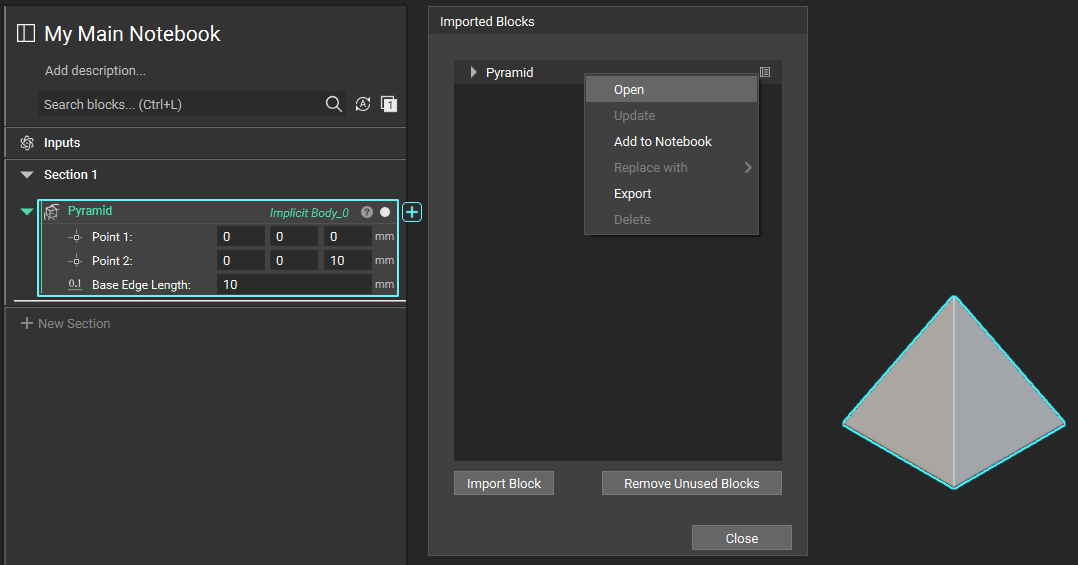The image size is (1078, 565).
Task: Click Point 1 second coordinate field
Action: pos(294,236)
